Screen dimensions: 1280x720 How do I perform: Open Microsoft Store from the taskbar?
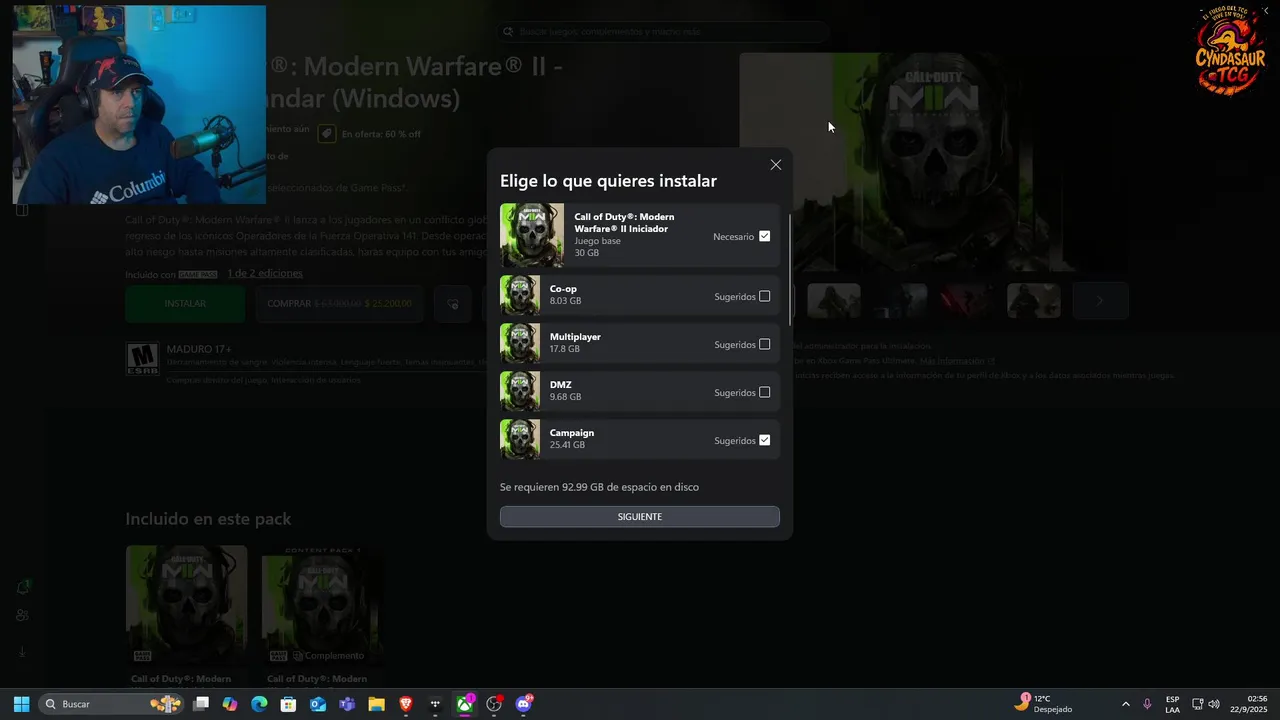click(288, 704)
